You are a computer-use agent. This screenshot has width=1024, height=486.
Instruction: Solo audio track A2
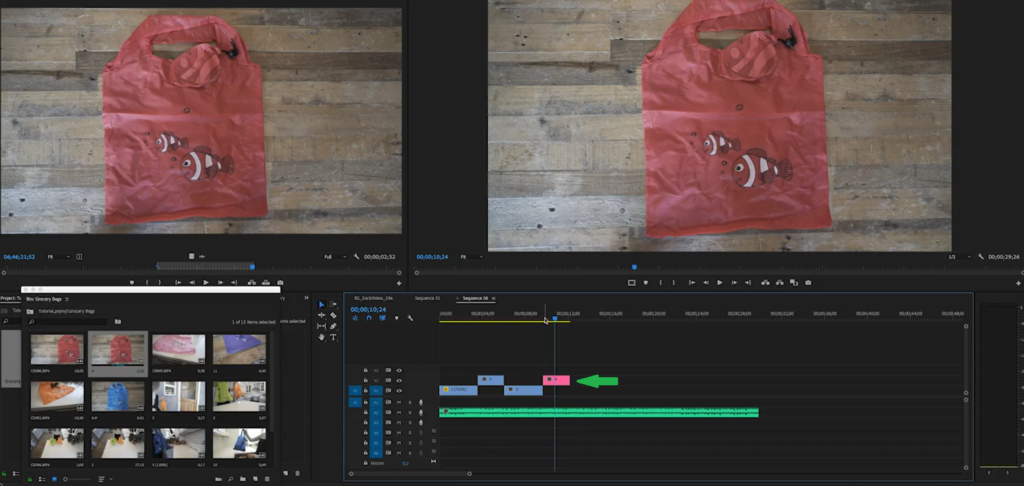(409, 412)
